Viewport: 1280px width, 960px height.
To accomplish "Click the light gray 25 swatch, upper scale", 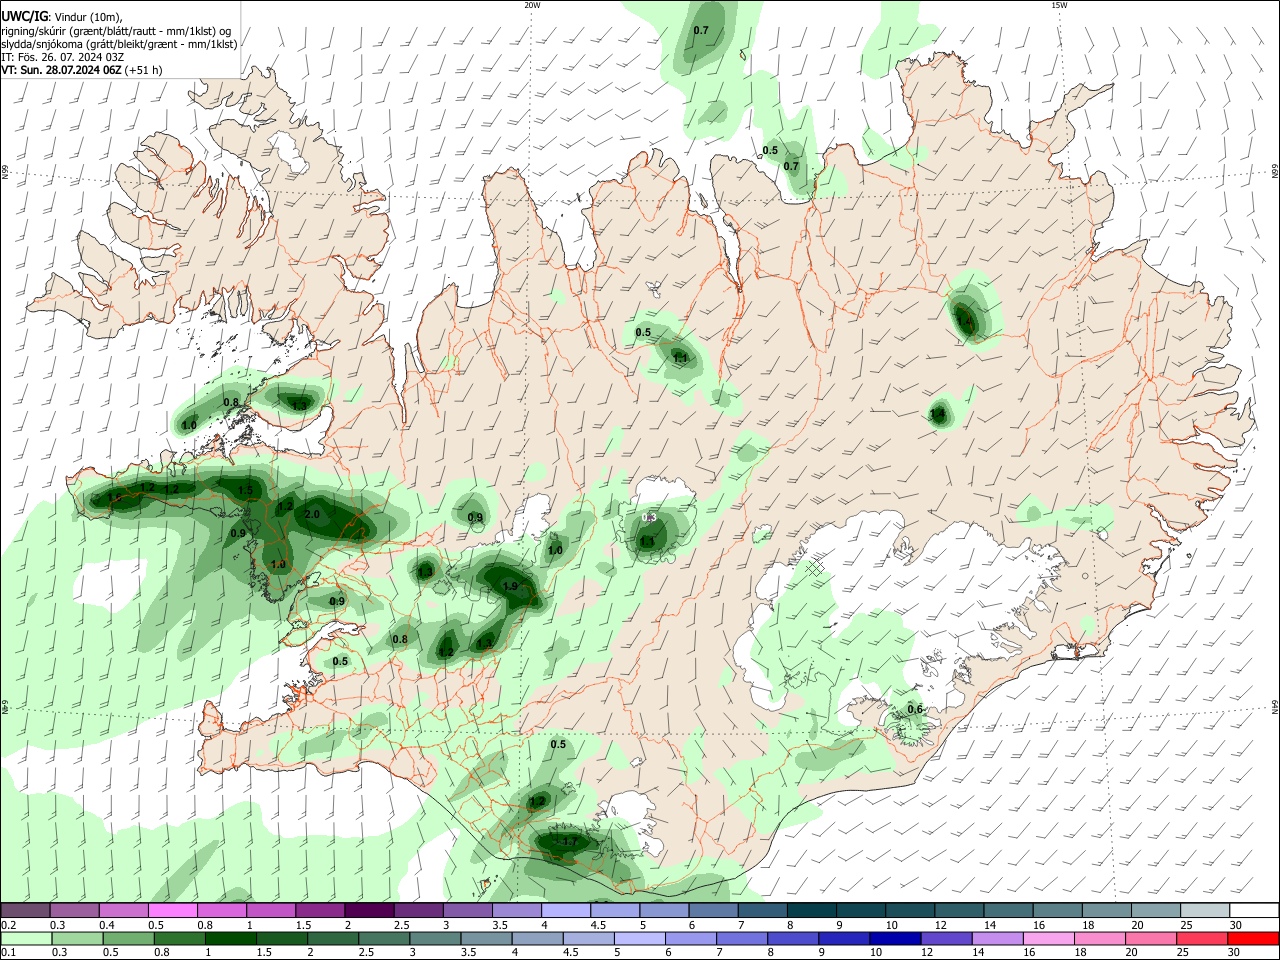I will [1204, 911].
